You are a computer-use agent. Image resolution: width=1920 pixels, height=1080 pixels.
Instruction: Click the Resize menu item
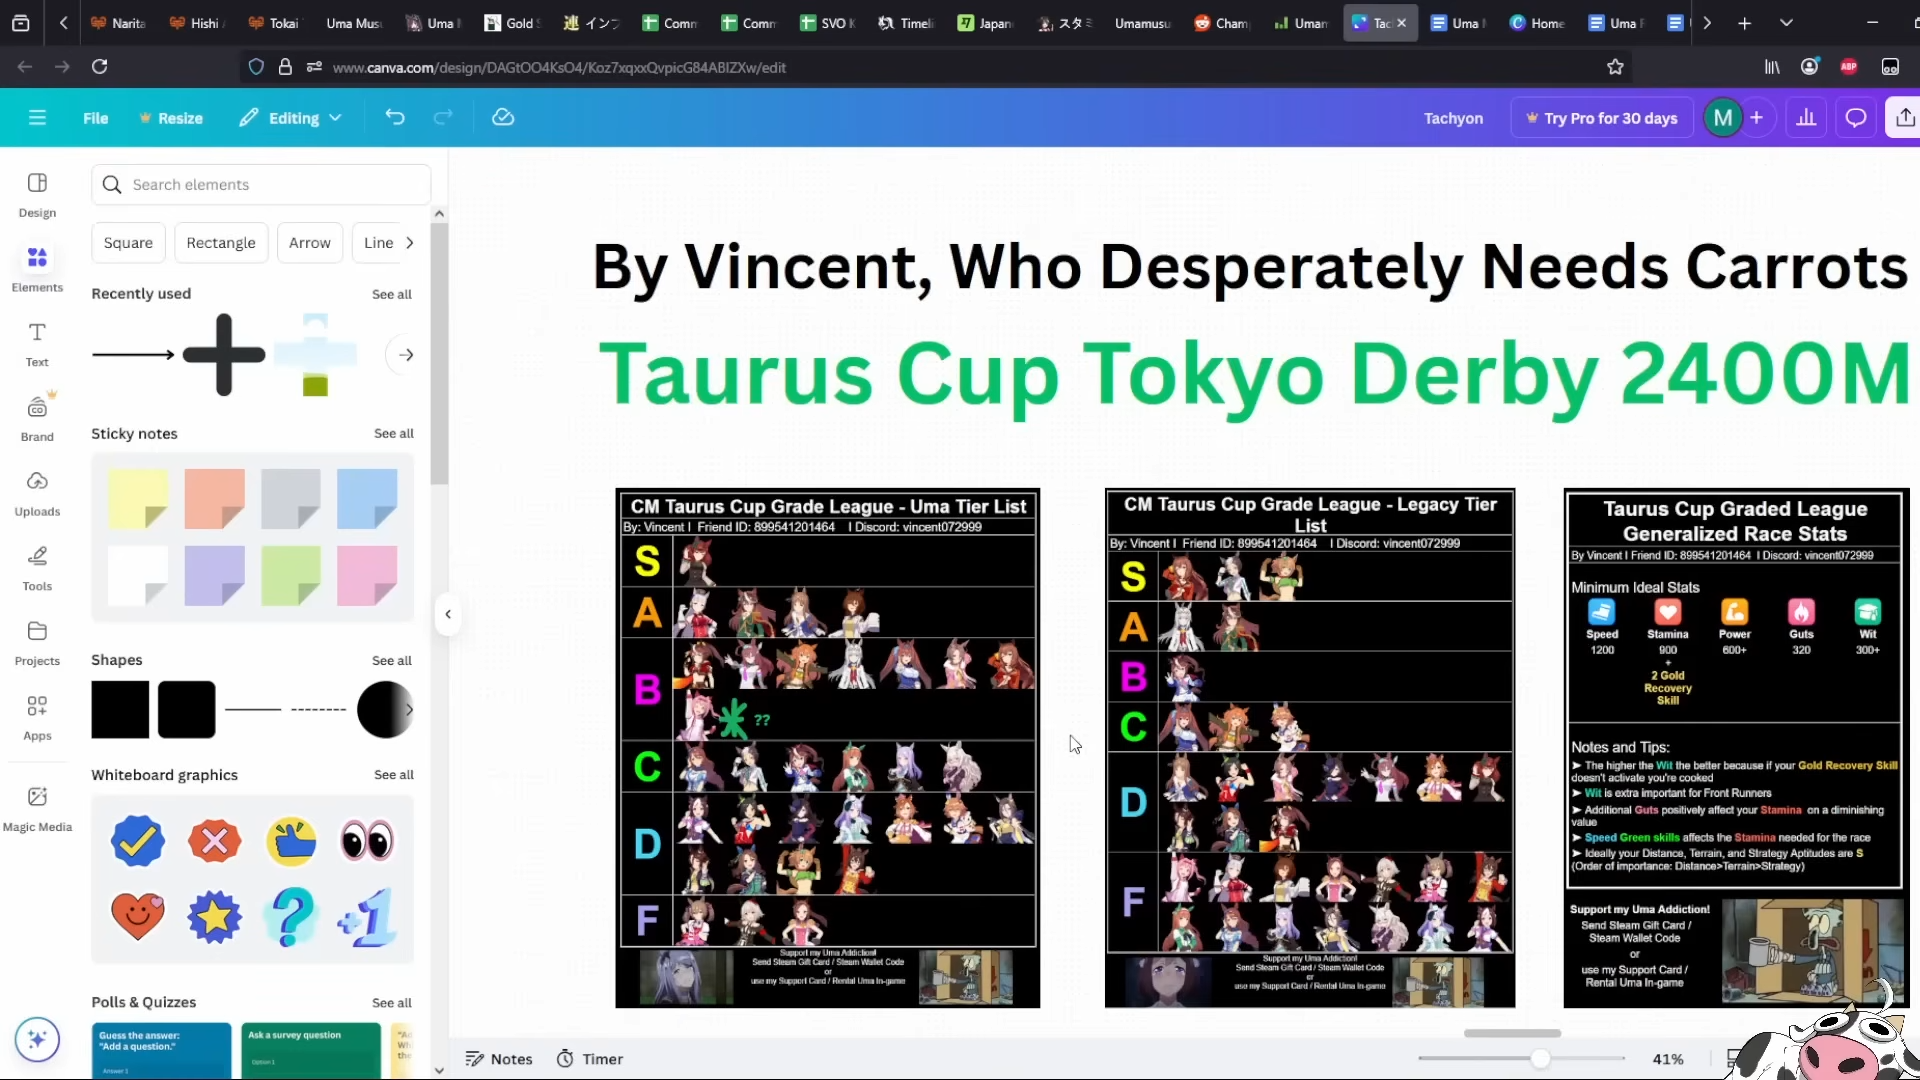171,118
